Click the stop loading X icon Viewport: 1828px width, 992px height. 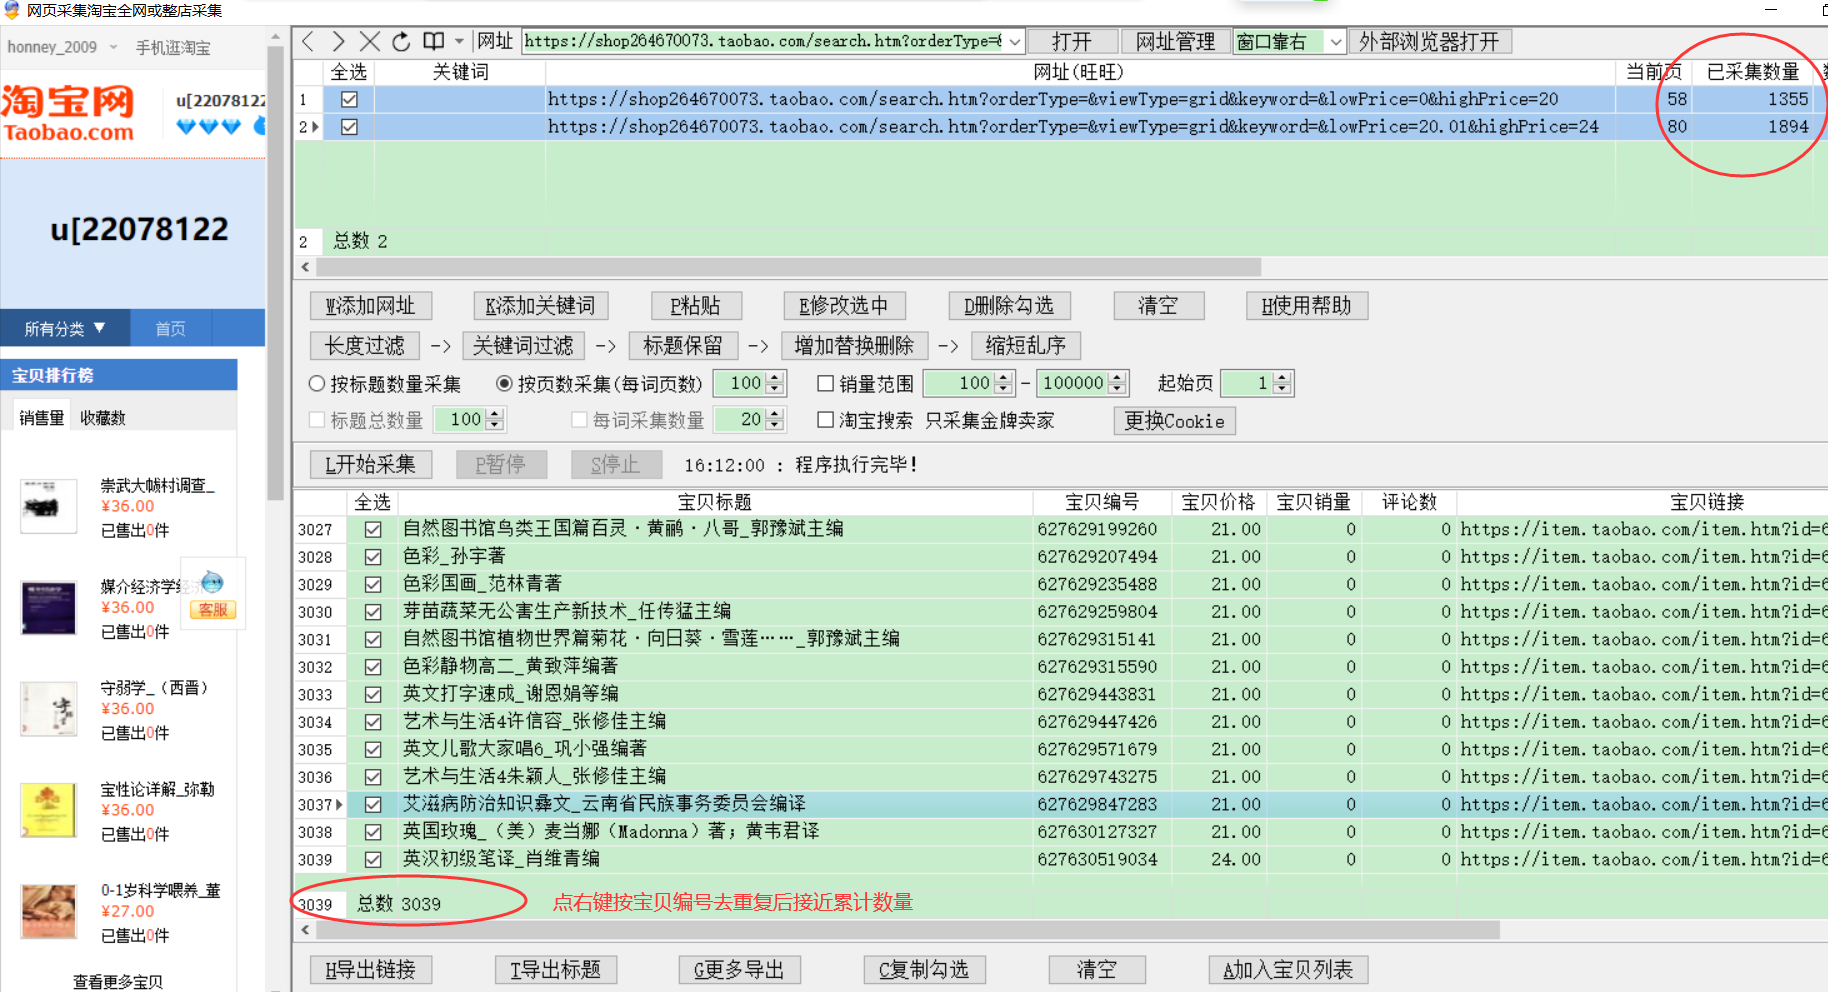pos(370,41)
